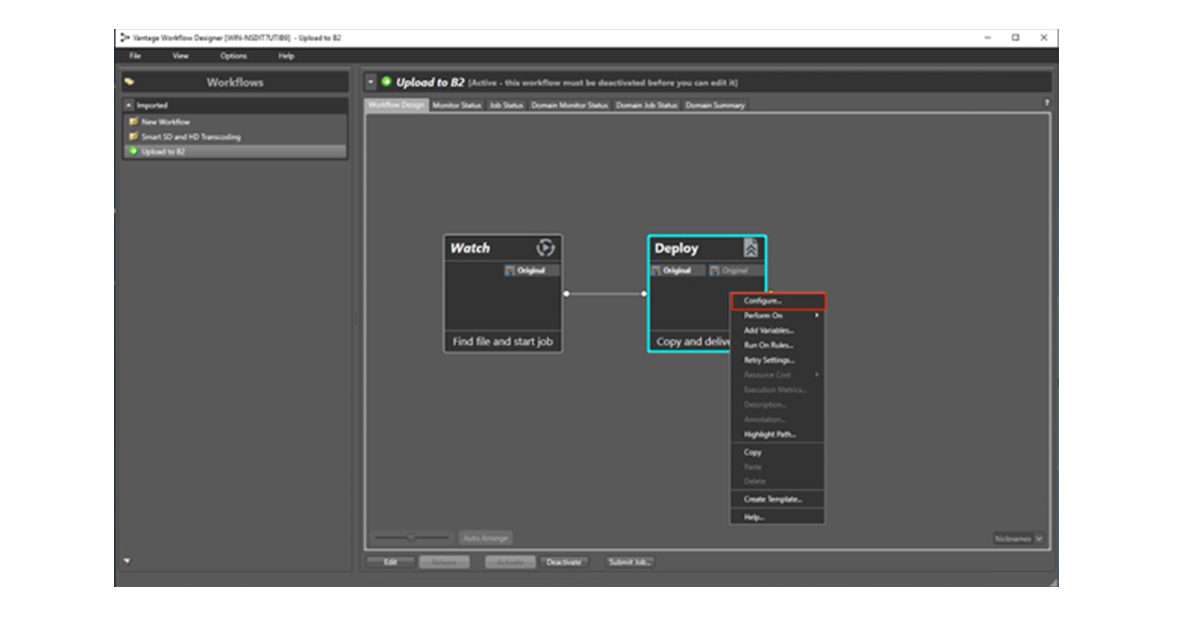
Task: Collapse the Imported category
Action: [129, 105]
